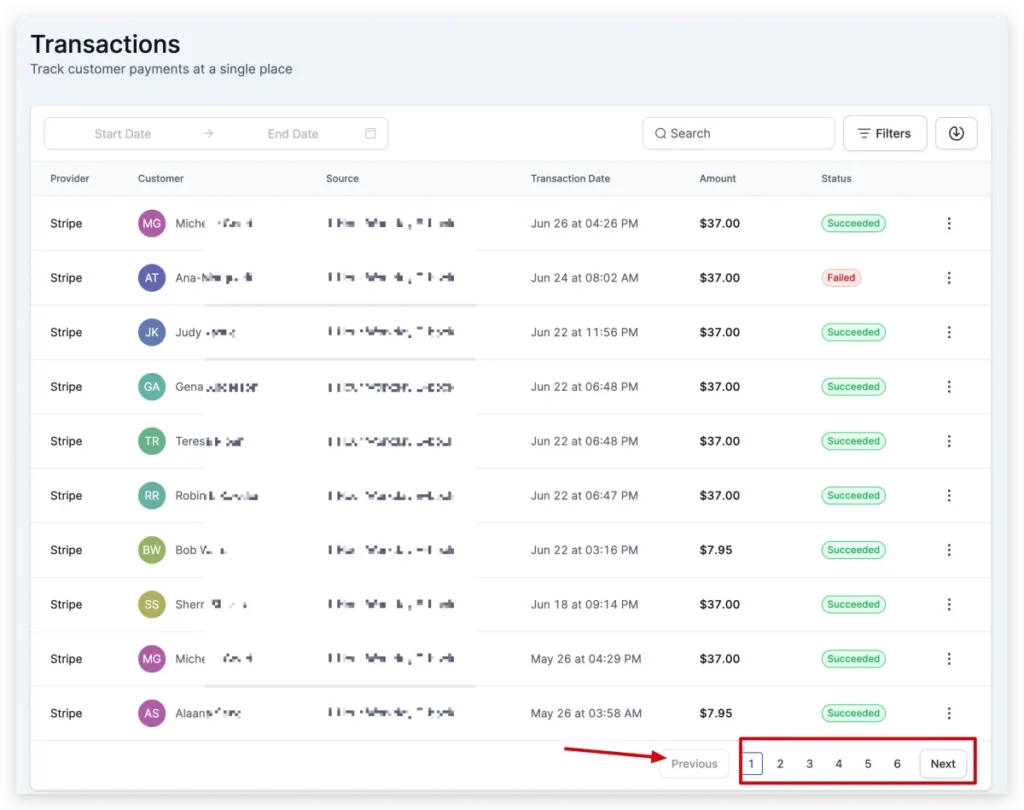Go to page 2 of transactions

[x=780, y=764]
